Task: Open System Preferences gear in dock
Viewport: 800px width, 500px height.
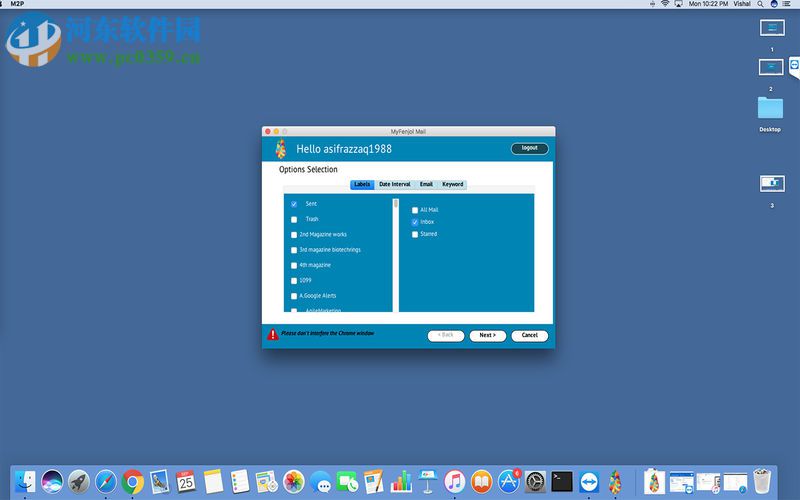Action: (535, 482)
